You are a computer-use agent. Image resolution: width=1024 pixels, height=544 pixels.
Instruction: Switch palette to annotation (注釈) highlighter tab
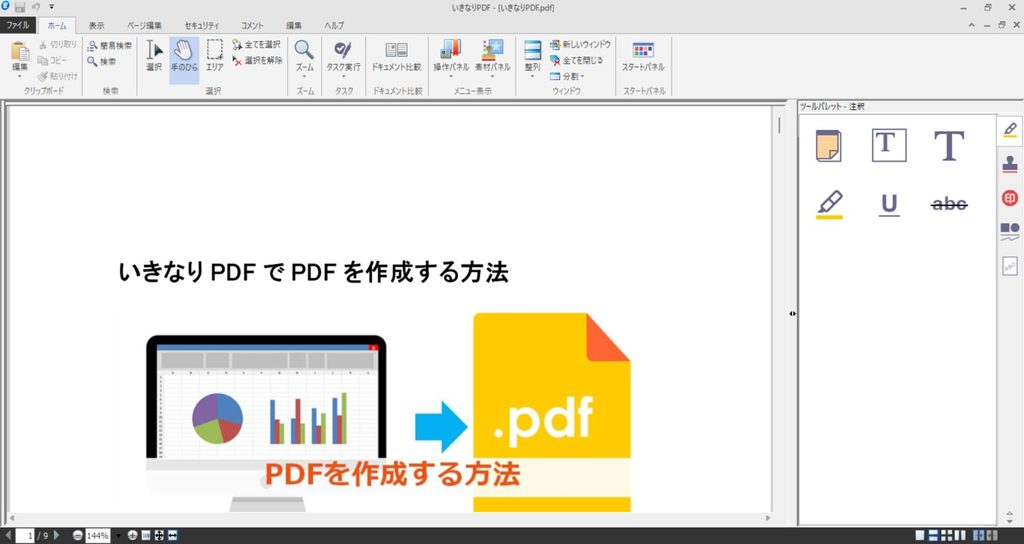point(1010,130)
